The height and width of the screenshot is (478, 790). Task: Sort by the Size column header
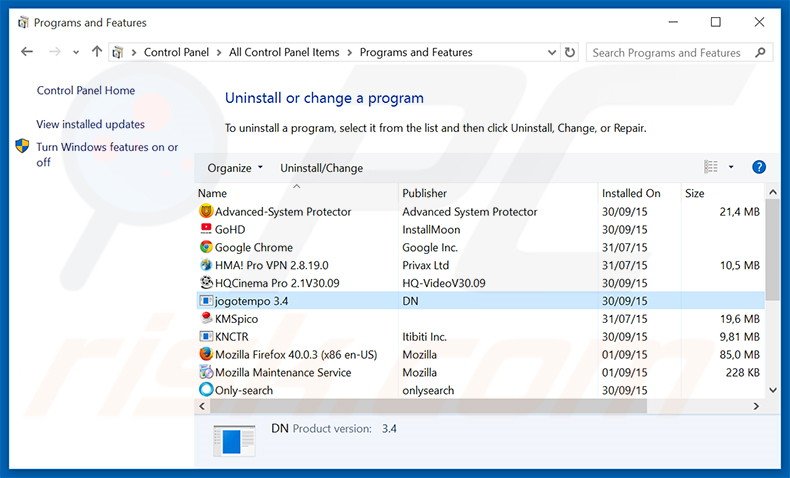pos(723,193)
